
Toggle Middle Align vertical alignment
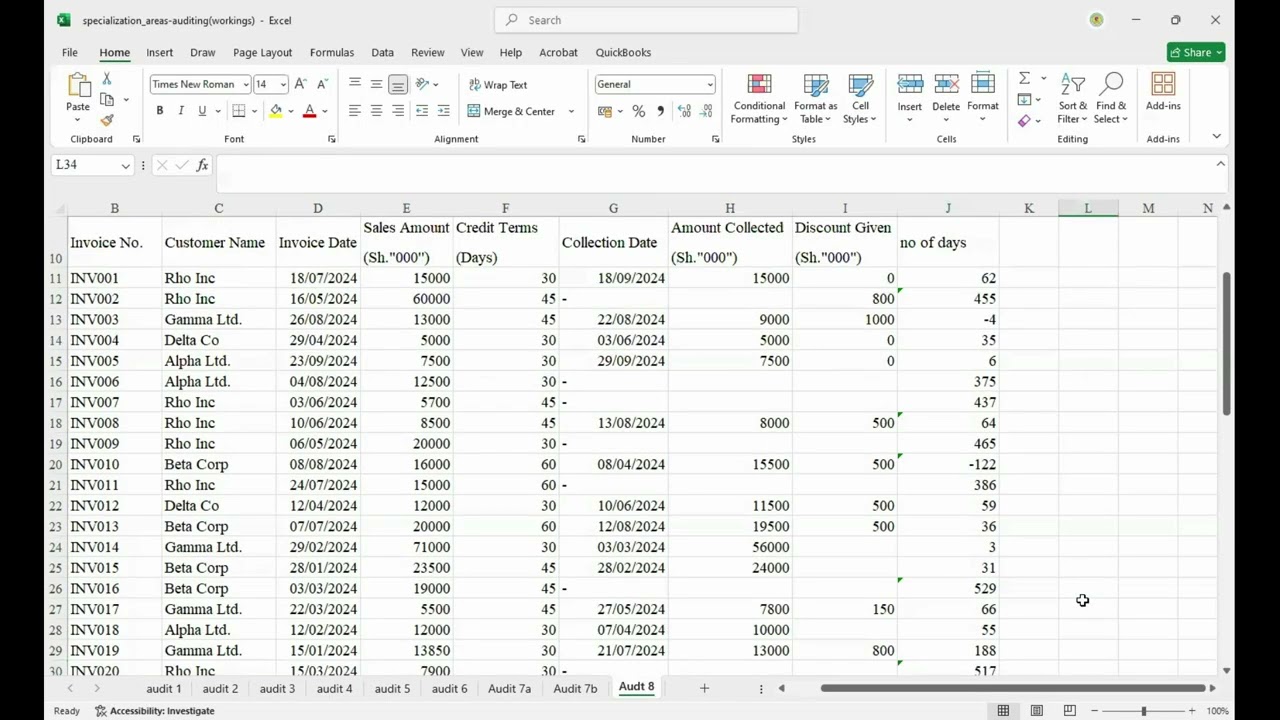click(376, 84)
